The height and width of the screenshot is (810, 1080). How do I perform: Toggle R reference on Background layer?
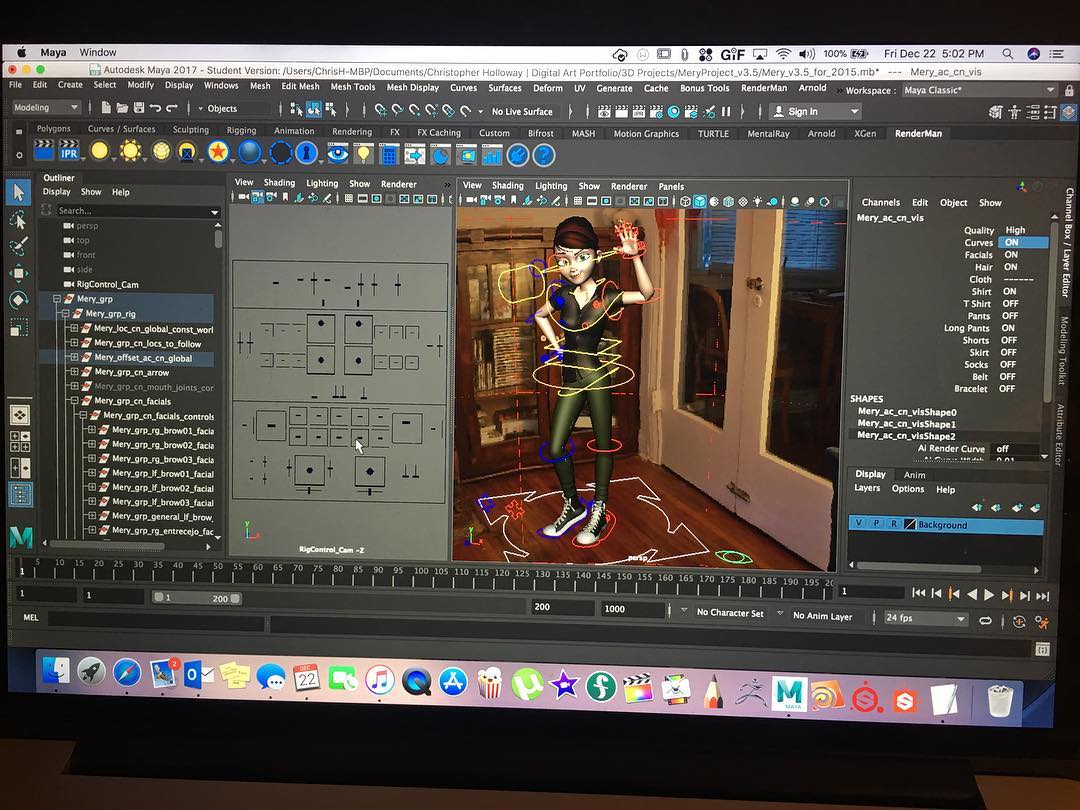click(x=894, y=524)
